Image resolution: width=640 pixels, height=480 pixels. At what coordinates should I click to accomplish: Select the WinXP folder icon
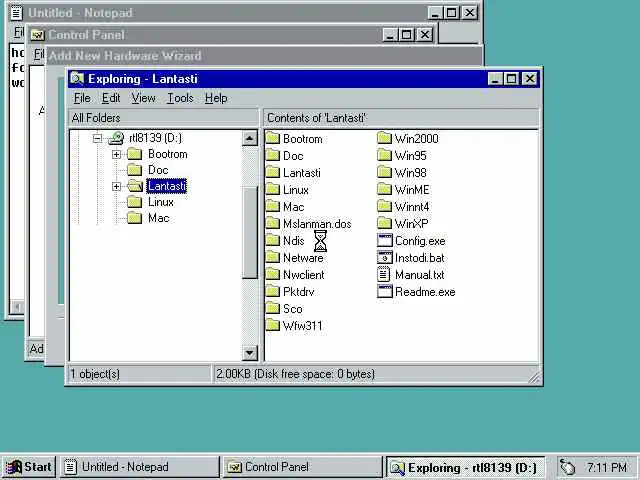[x=384, y=224]
